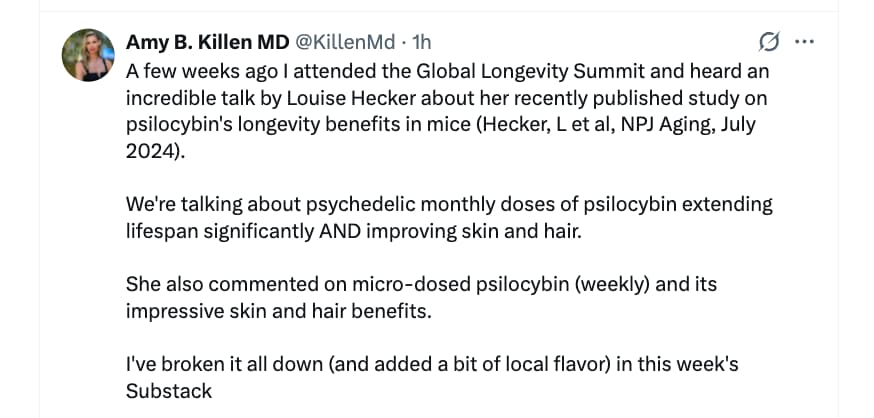Click the Grok explain-post icon
Screen dimensions: 874x418
pos(769,42)
